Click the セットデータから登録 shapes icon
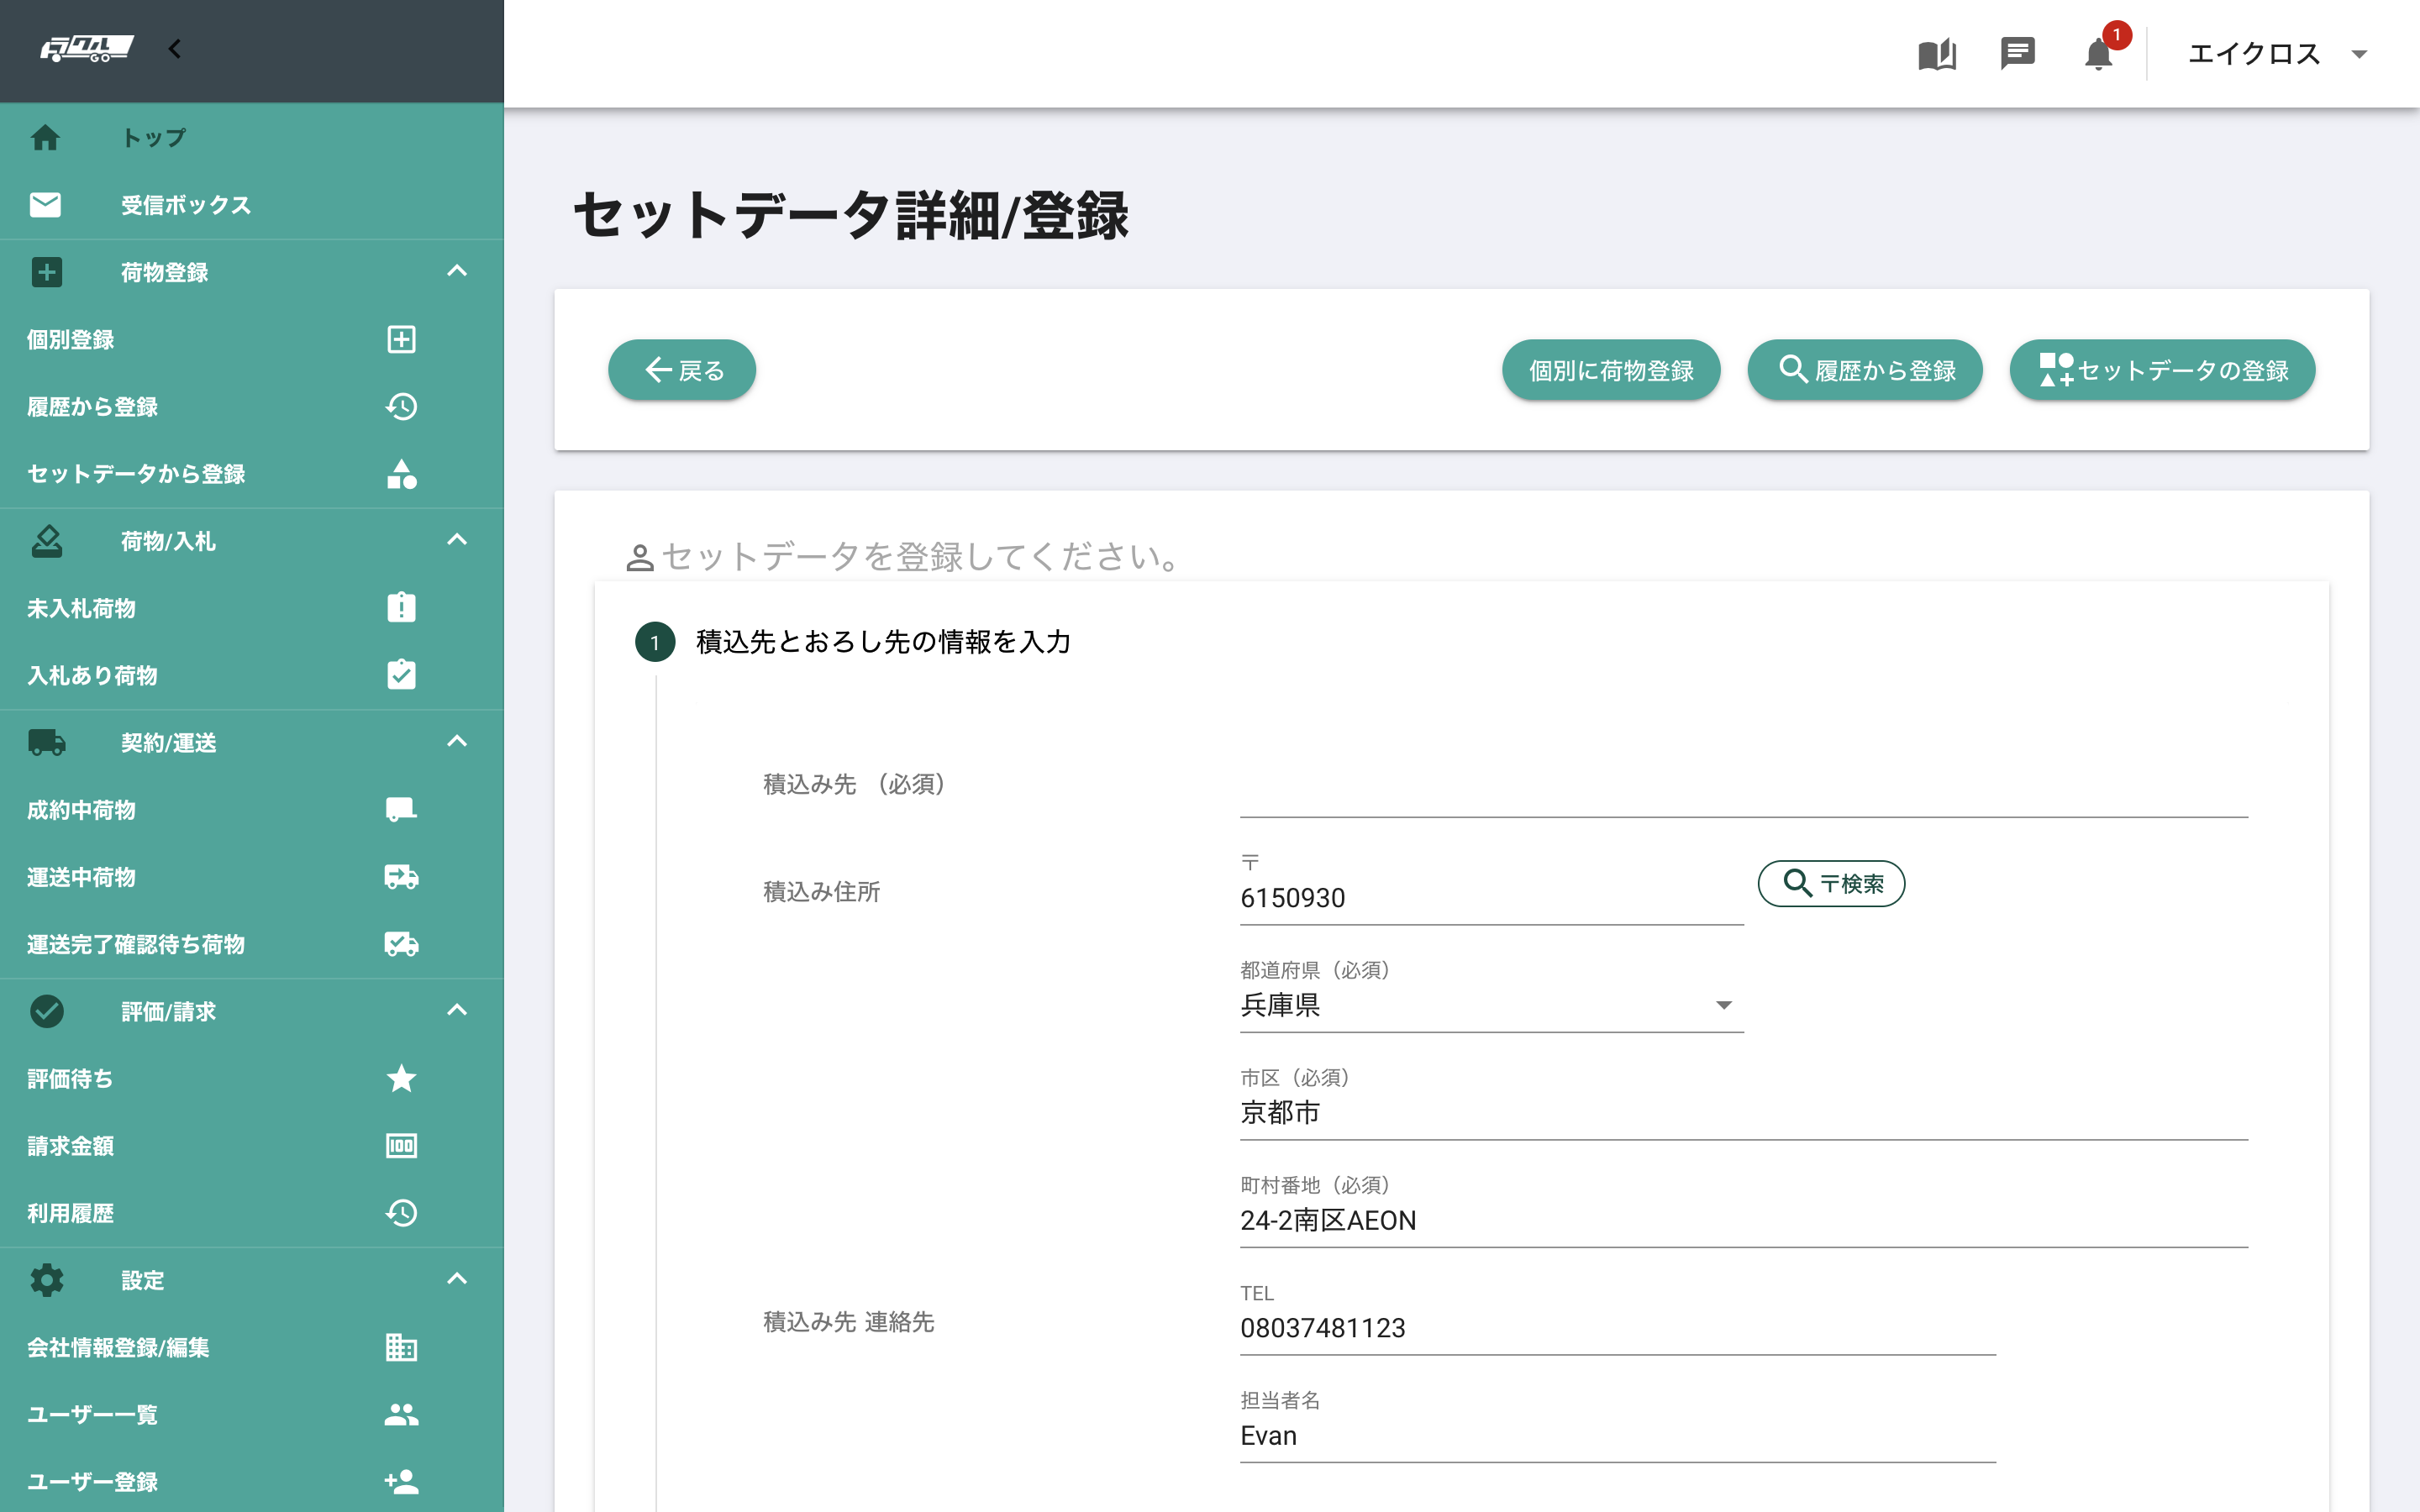Screen dimensions: 2420x1512 [x=401, y=473]
